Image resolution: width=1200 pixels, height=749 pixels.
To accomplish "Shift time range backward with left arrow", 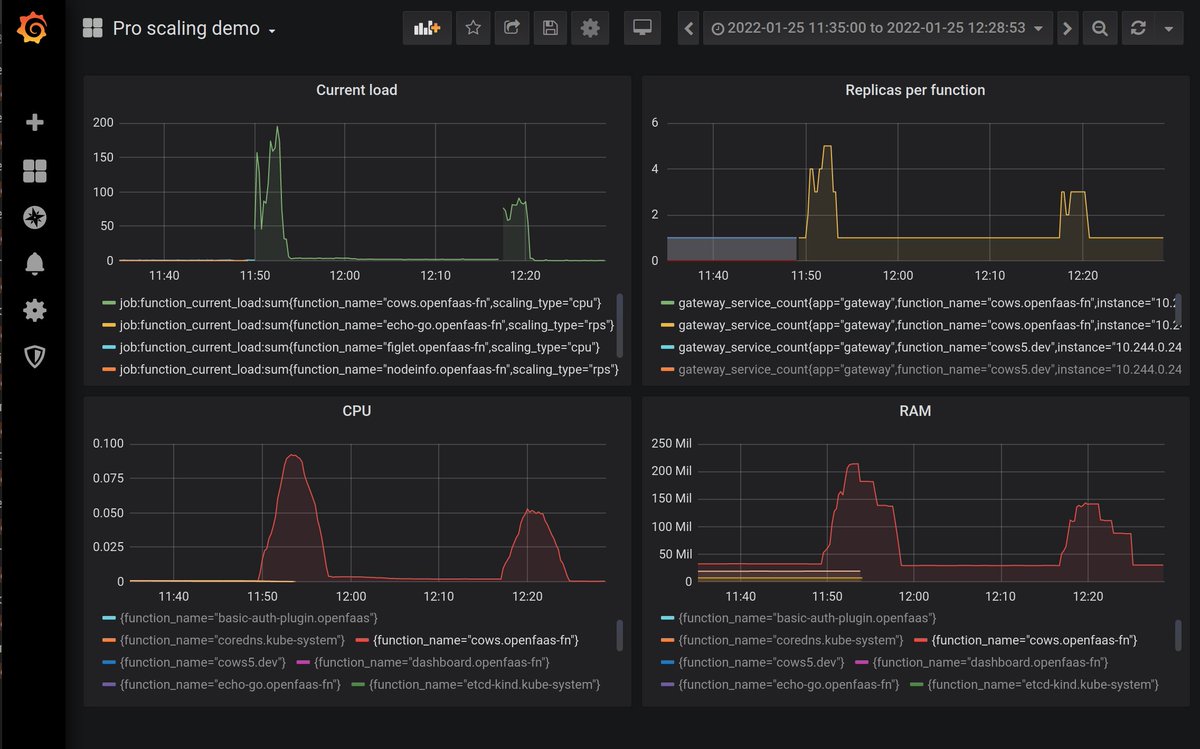I will click(688, 28).
